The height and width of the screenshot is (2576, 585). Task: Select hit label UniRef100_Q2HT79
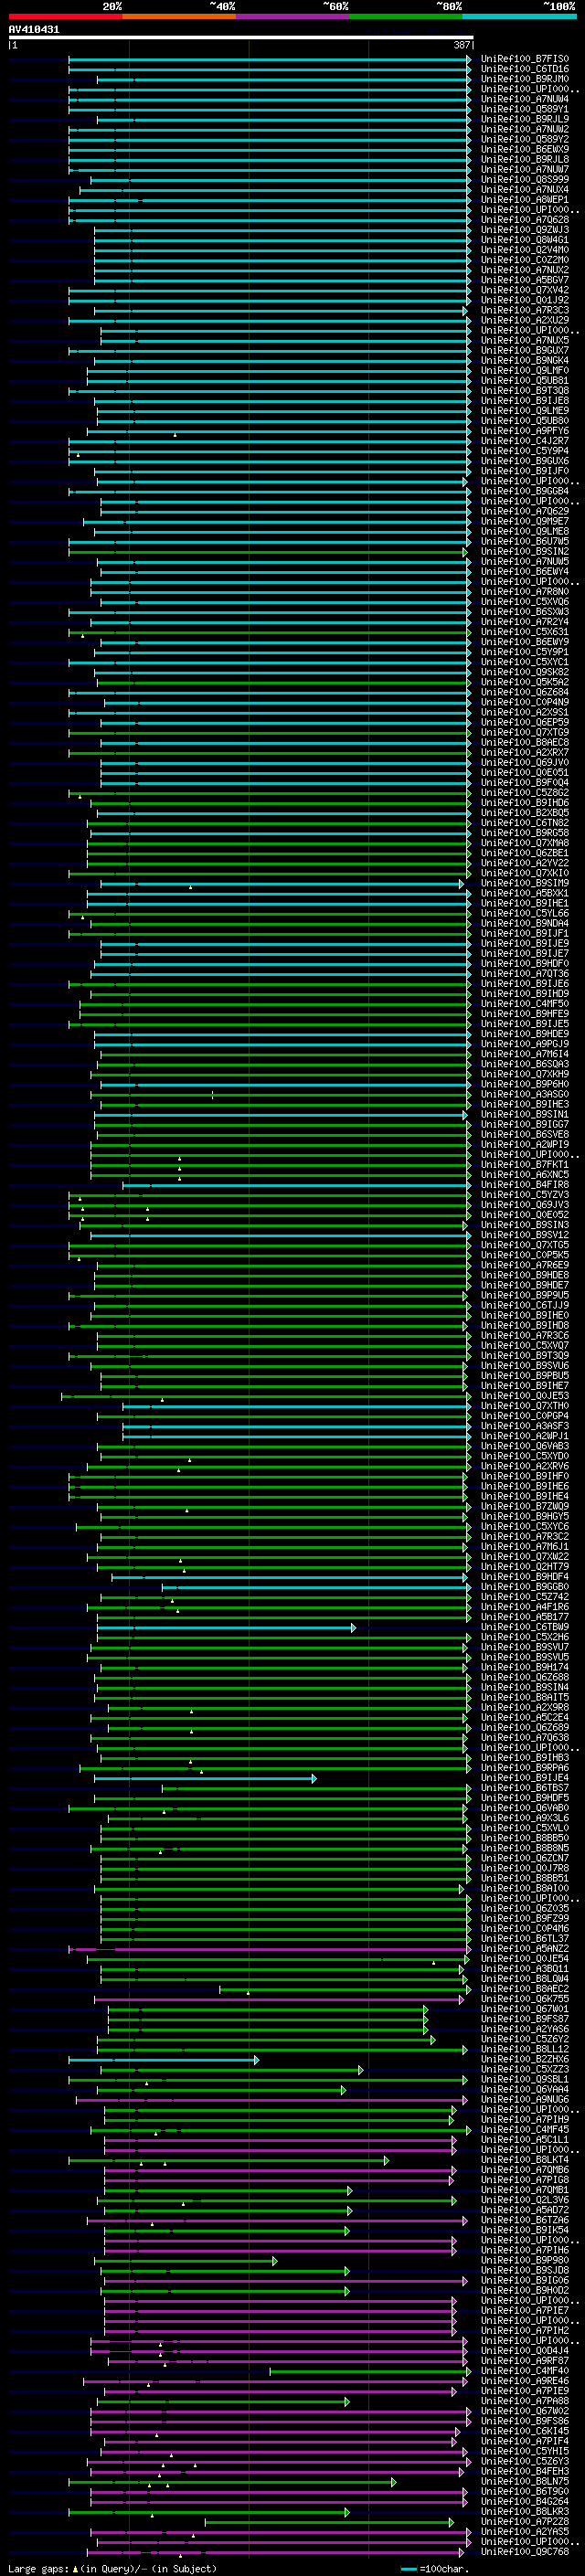[x=525, y=1567]
